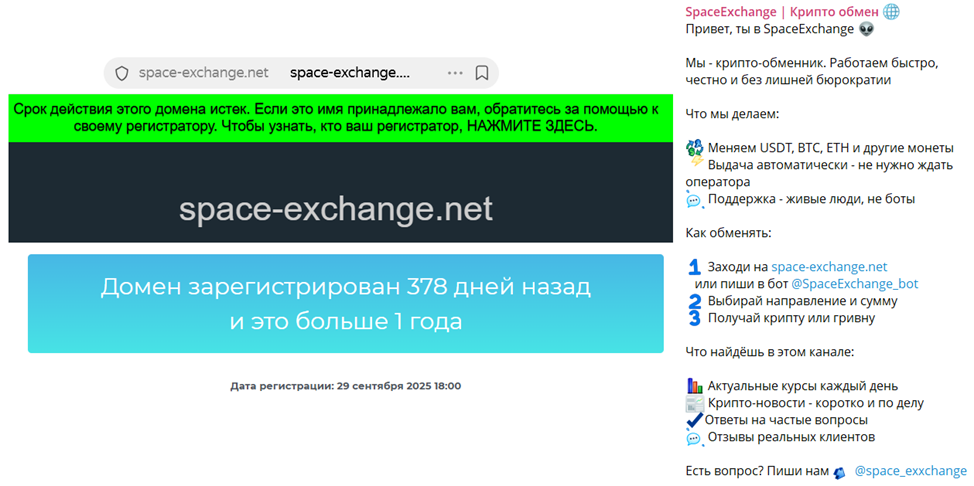The height and width of the screenshot is (486, 974).
Task: Click the speech bubble emoji before 'Отзывы реальных клиентов'
Action: pyautogui.click(x=694, y=438)
